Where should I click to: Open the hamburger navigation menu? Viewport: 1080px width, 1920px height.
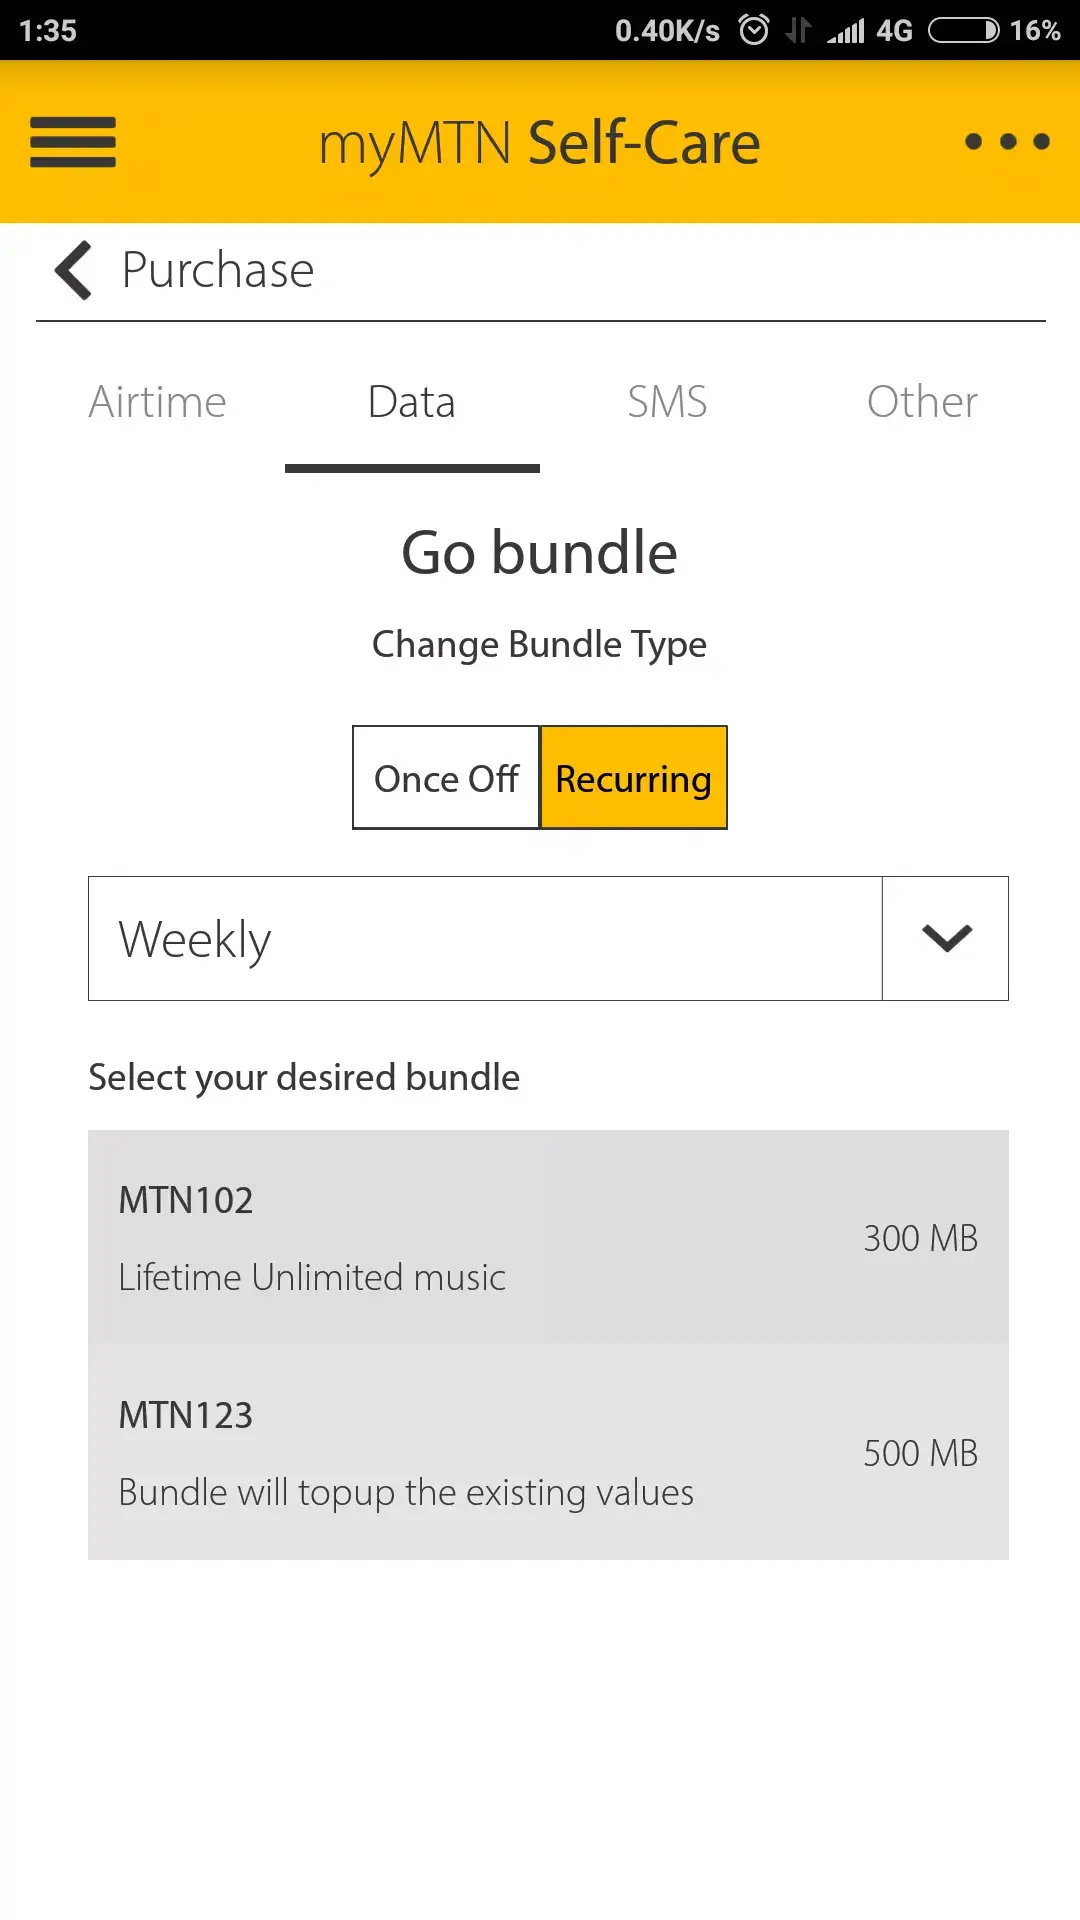[x=73, y=142]
